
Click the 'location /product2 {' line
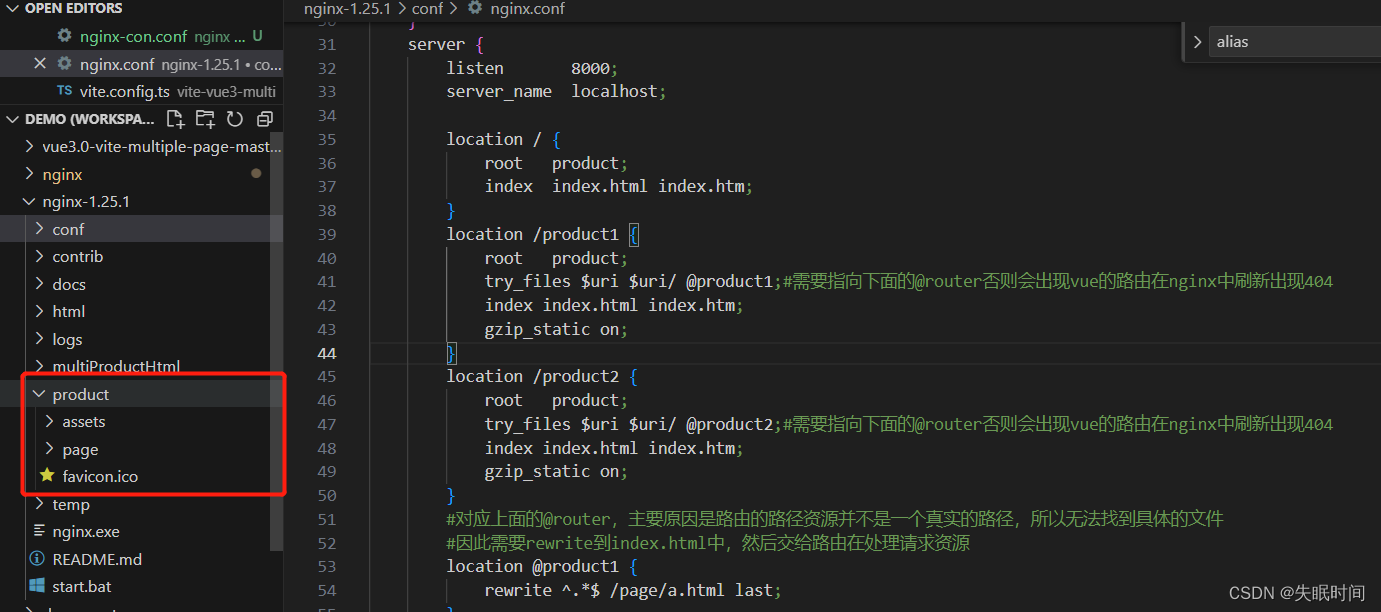[542, 376]
